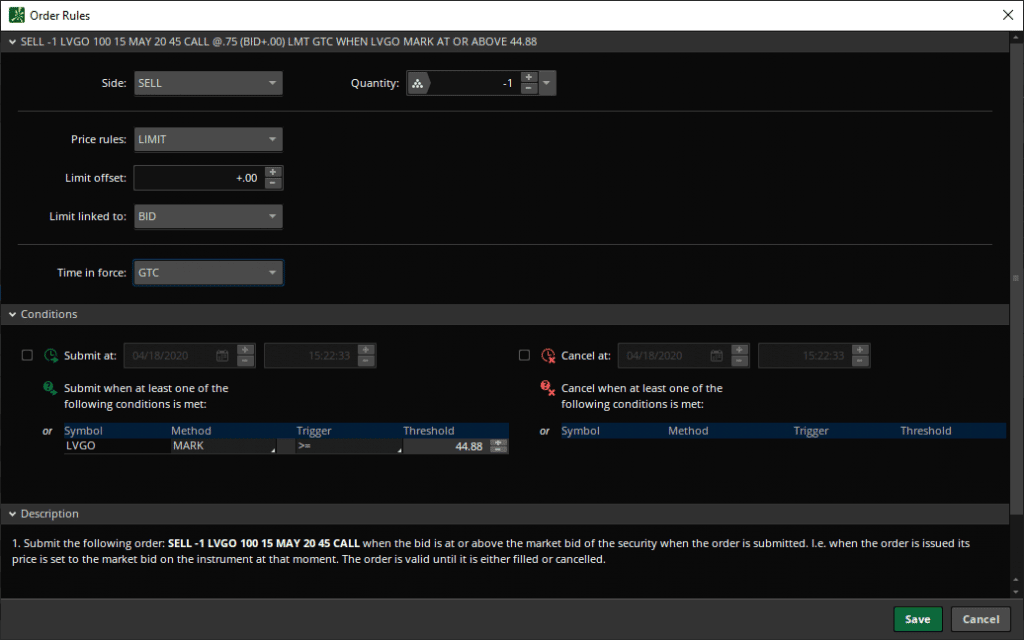
Task: Click the Order Rules title bar app icon
Action: (17, 14)
